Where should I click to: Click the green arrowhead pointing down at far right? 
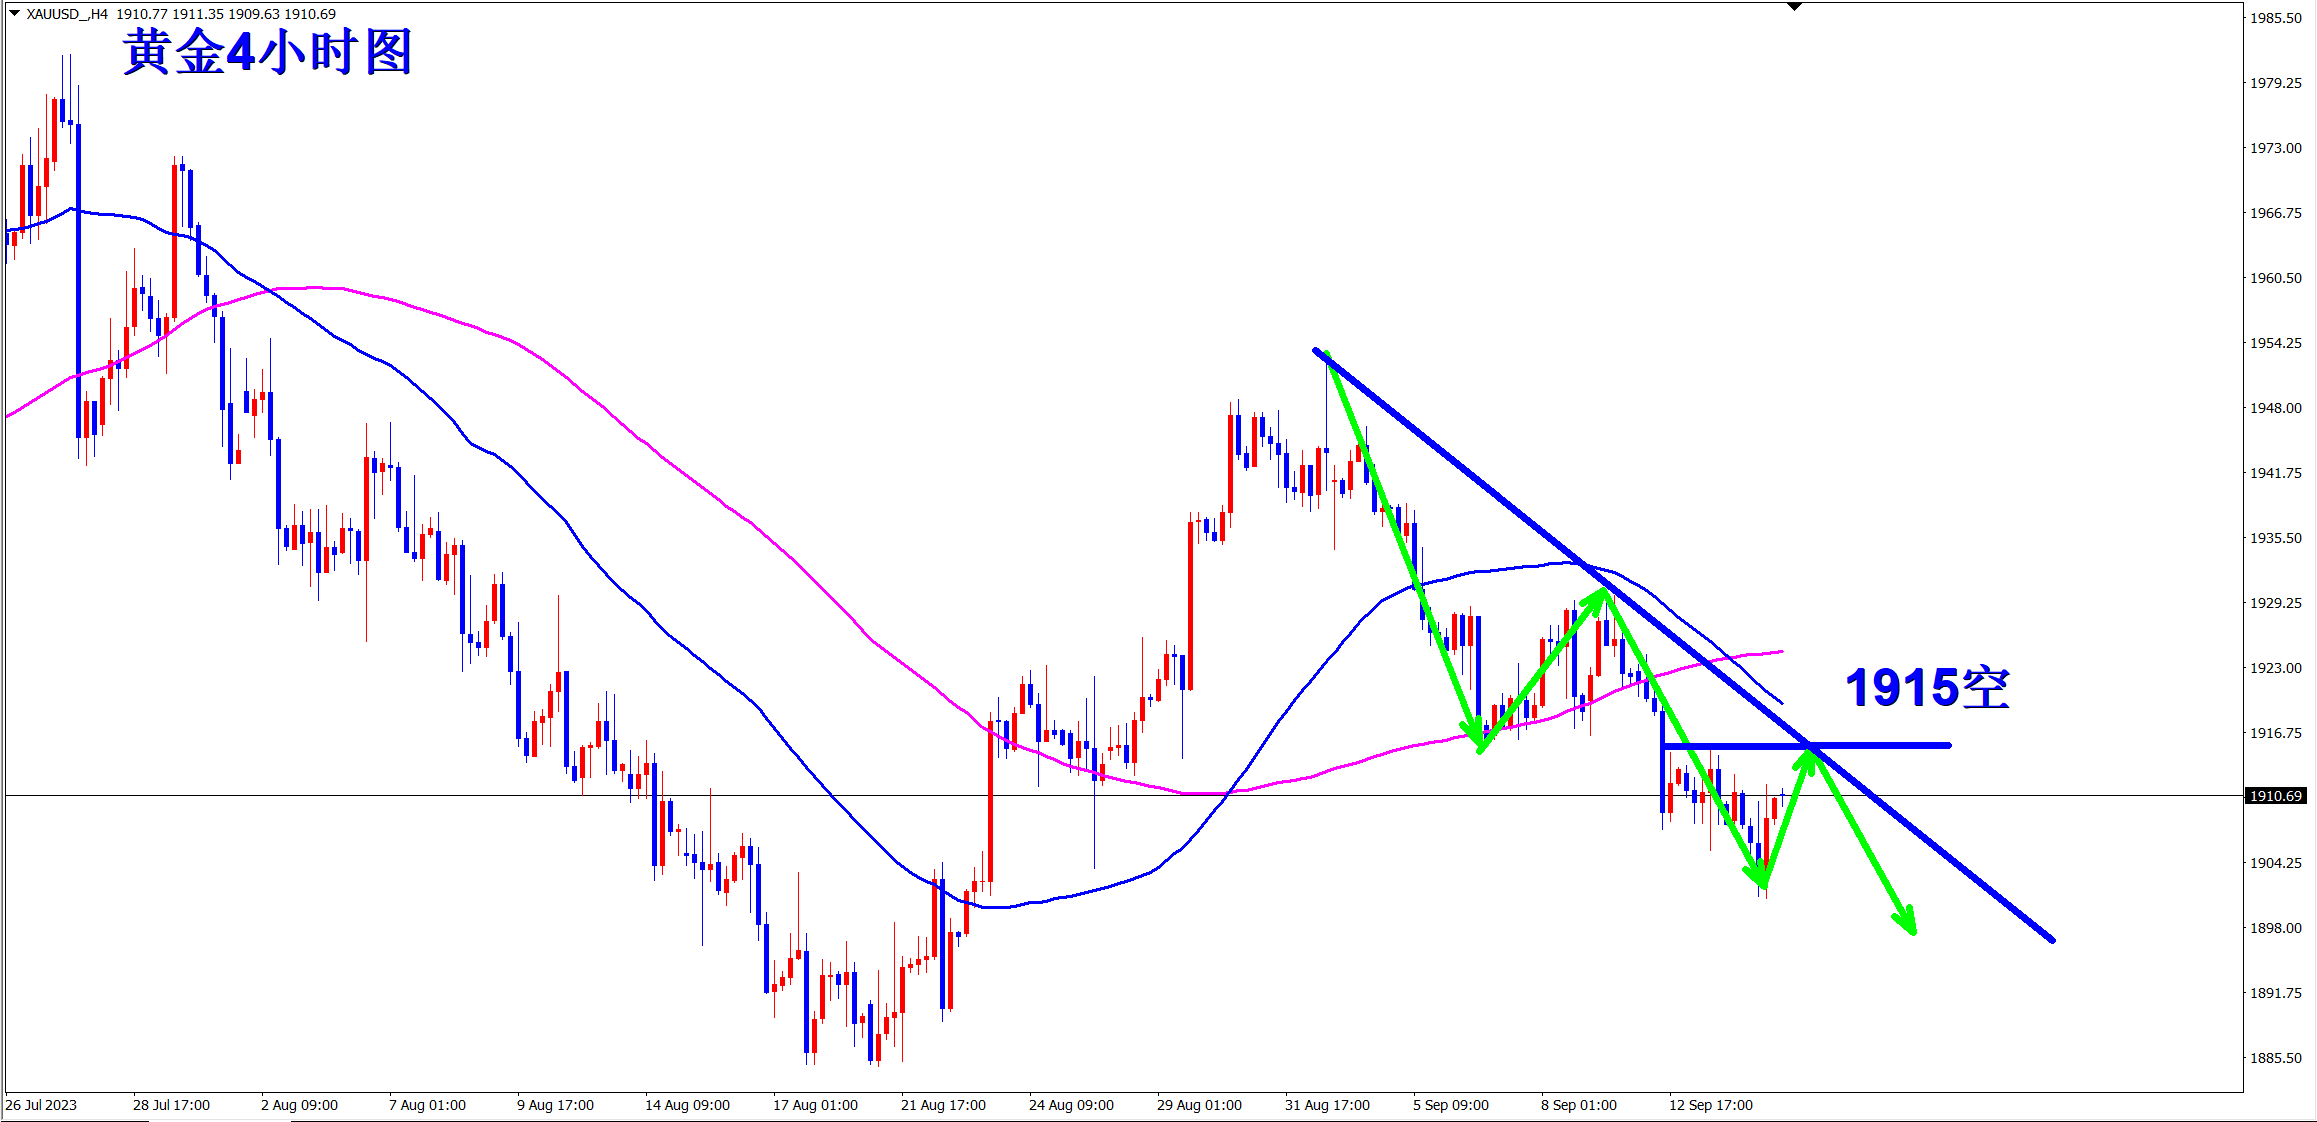[1908, 924]
